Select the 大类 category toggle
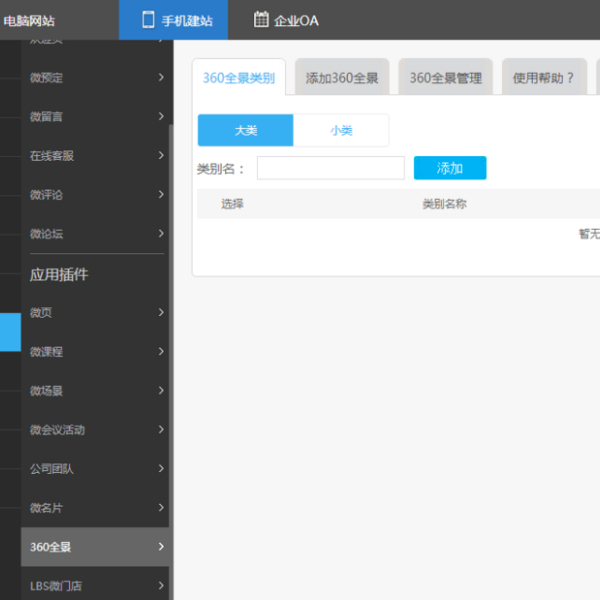Screen dimensions: 600x600 pos(246,130)
